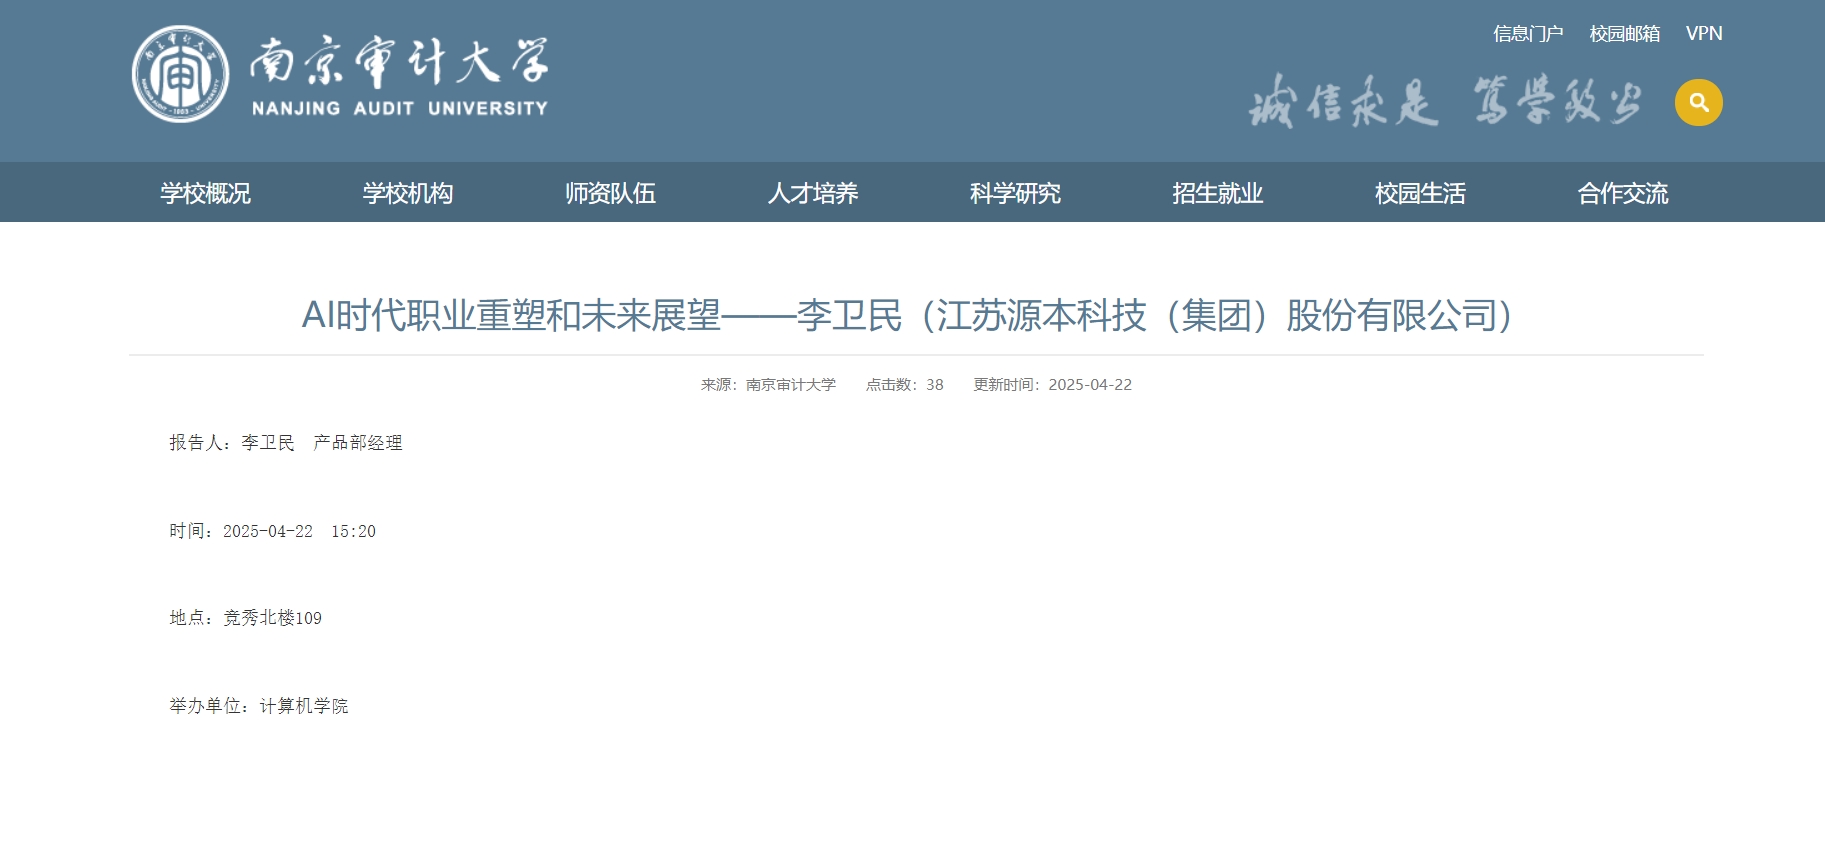Viewport: 1825px width, 855px height.
Task: Click the 举办单位: 计算机学院 line
Action: 259,706
